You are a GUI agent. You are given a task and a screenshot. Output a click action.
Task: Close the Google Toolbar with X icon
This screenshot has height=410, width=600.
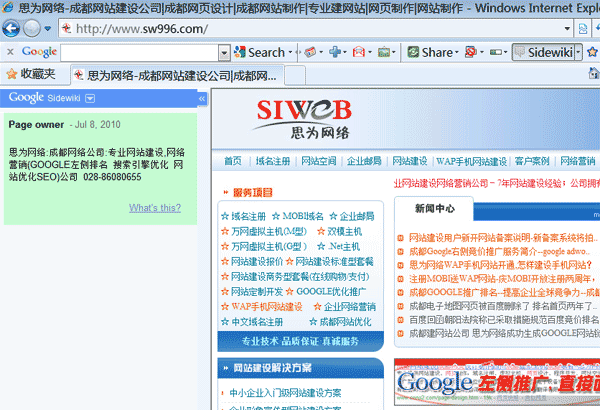(x=9, y=52)
